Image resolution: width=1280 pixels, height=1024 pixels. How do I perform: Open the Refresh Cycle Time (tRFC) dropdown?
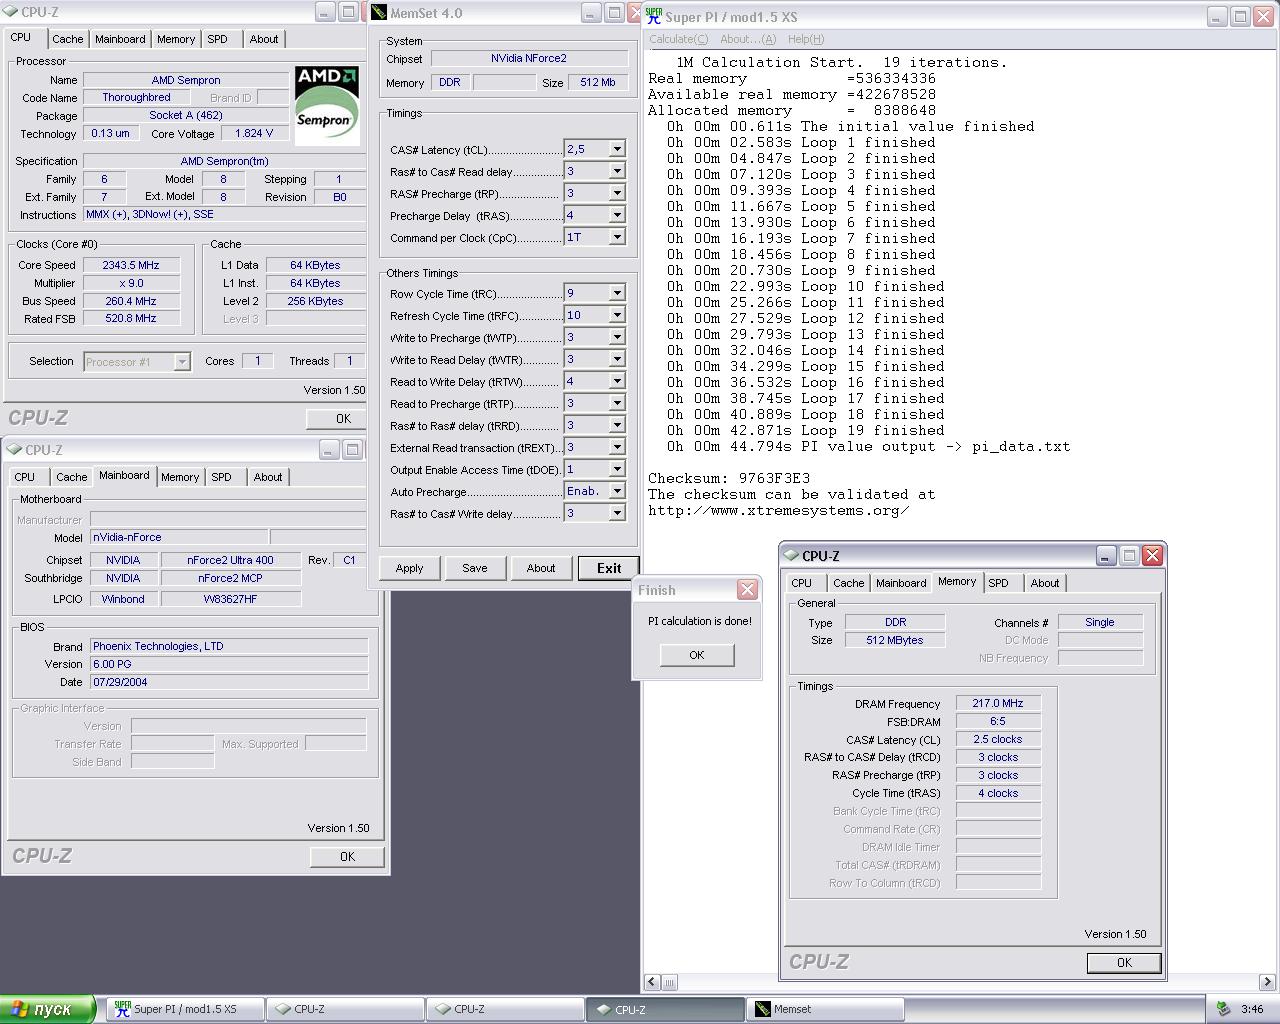[x=617, y=315]
